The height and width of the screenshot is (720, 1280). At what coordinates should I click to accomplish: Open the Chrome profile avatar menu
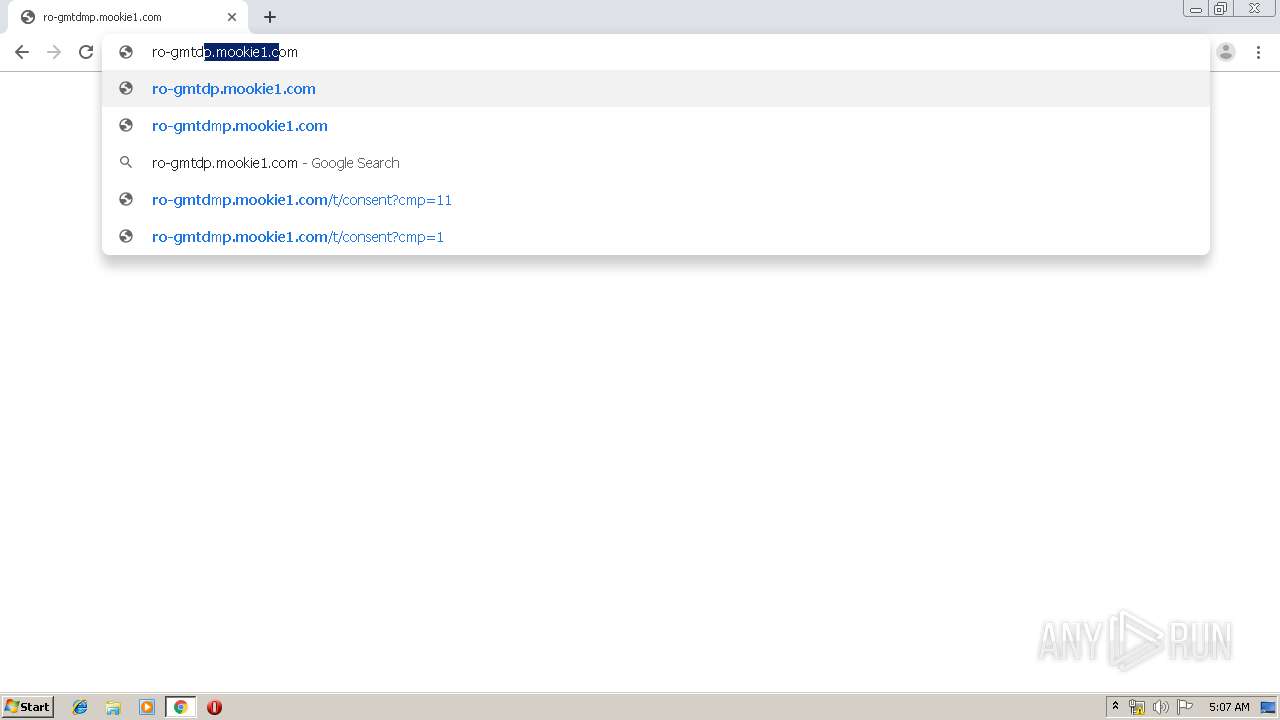click(x=1226, y=52)
